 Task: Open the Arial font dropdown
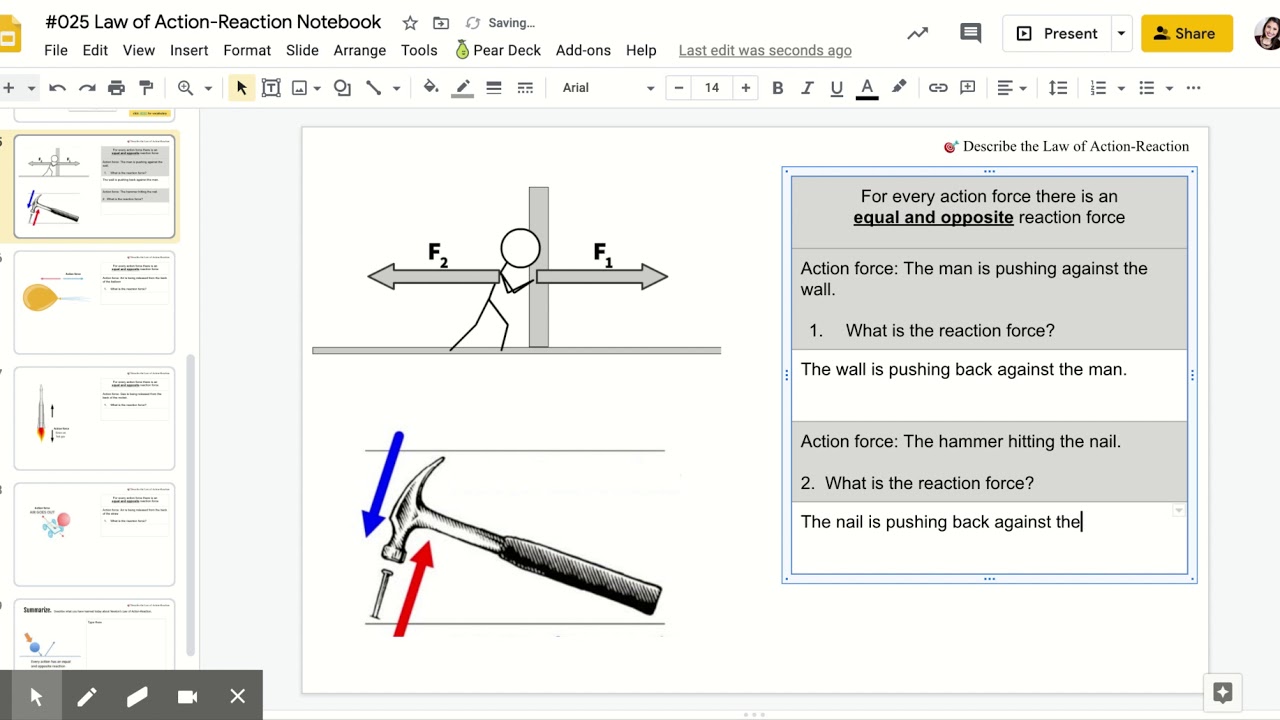(x=607, y=88)
